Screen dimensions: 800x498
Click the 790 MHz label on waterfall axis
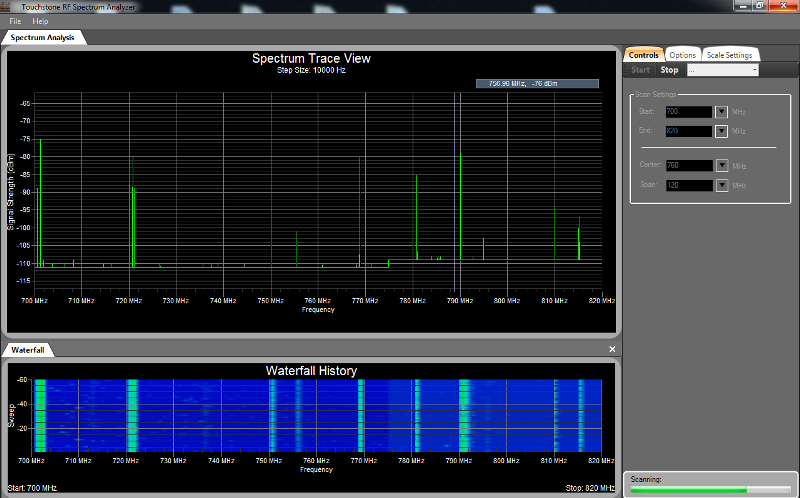point(459,461)
